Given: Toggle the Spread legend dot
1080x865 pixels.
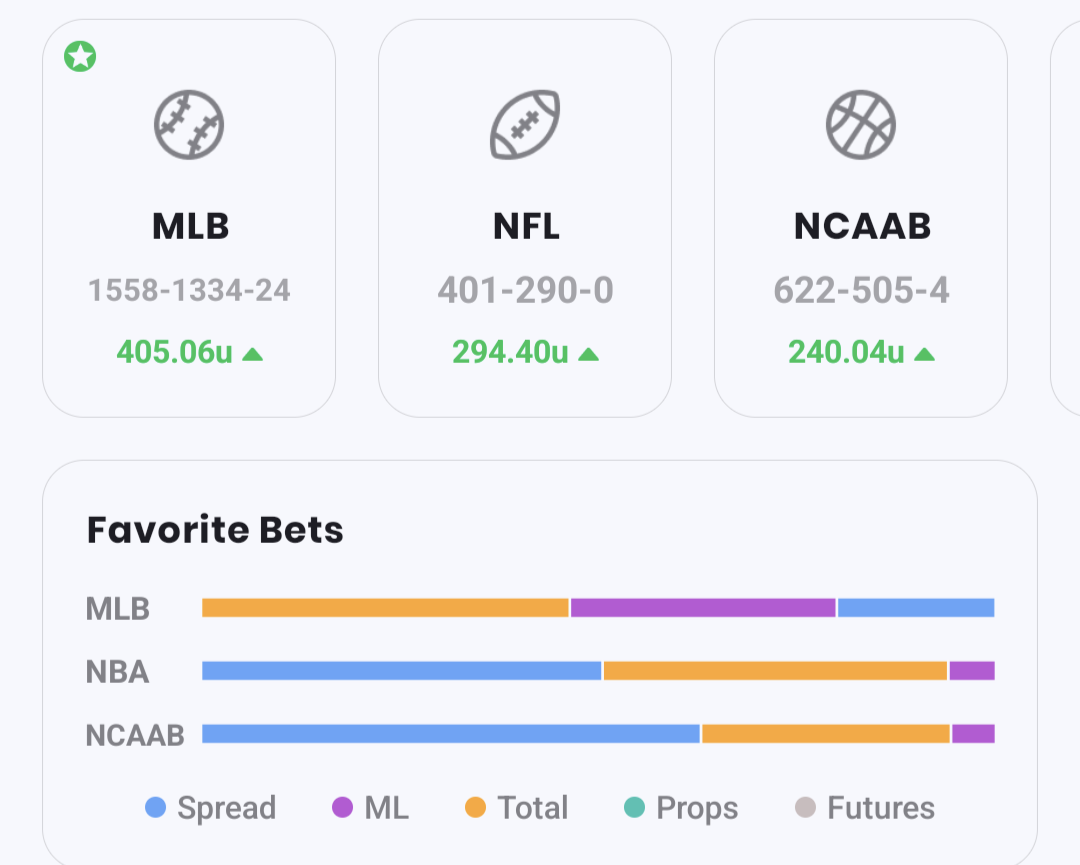Looking at the screenshot, I should pos(156,807).
